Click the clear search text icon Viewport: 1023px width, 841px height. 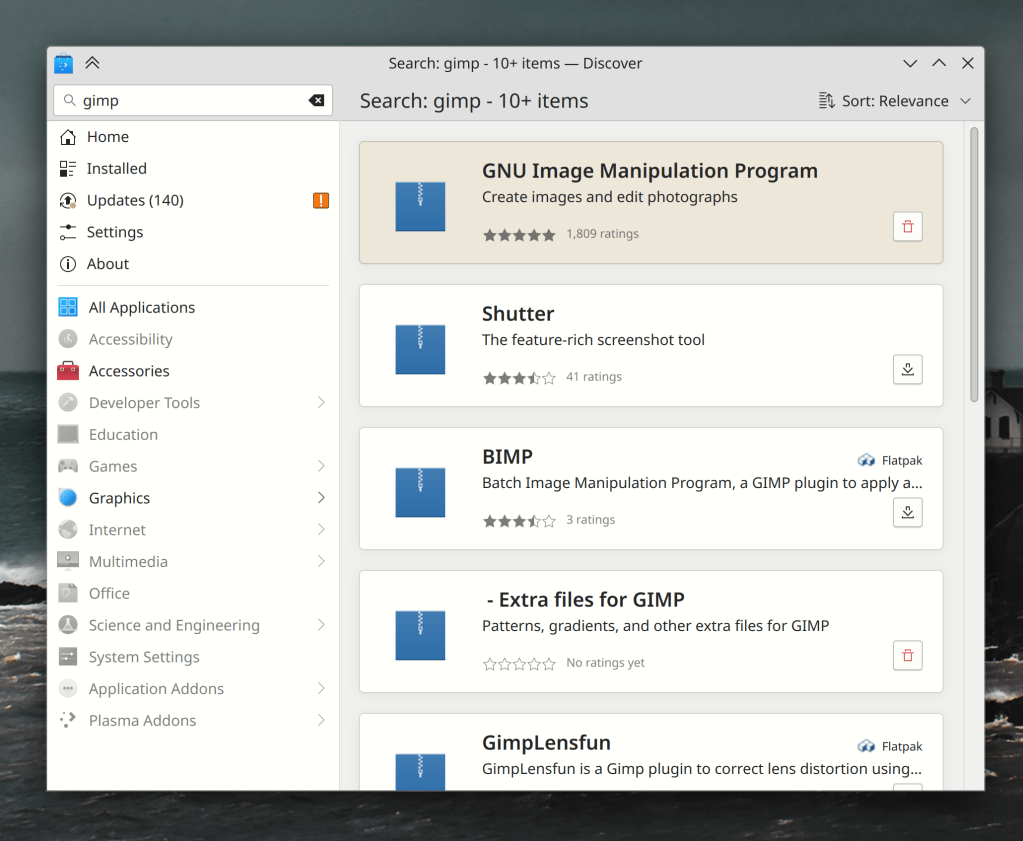click(316, 100)
